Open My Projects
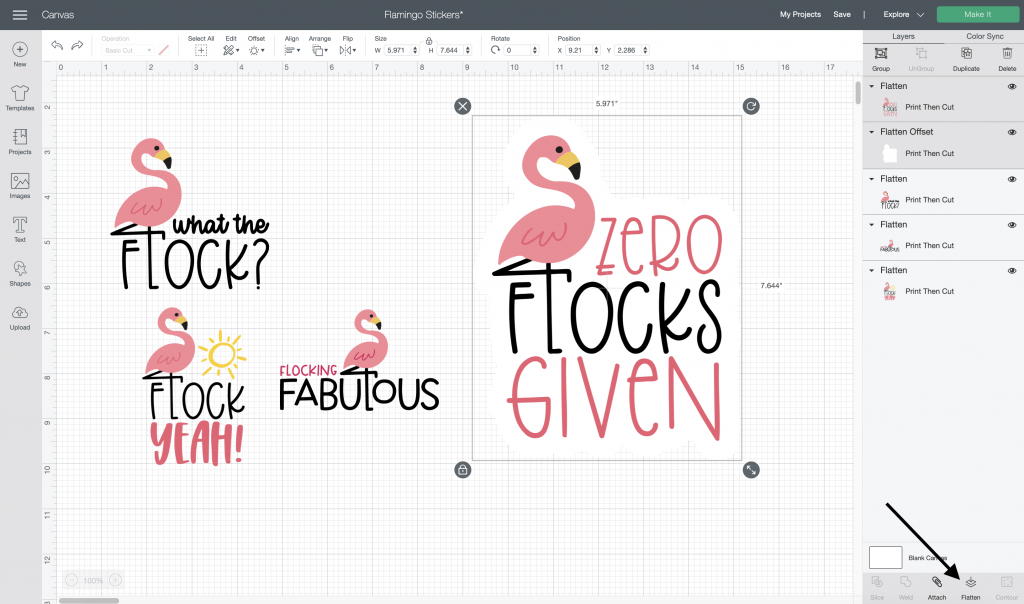The height and width of the screenshot is (604, 1024). pyautogui.click(x=800, y=14)
